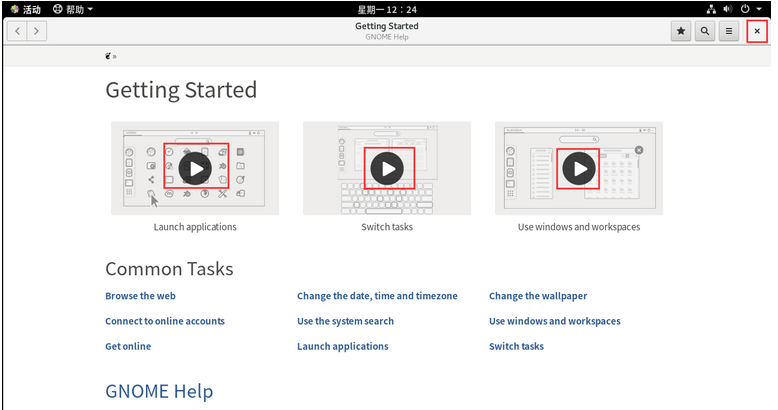Screen dimensions: 778x410
Task: Open Use the system search link
Action: click(x=345, y=321)
